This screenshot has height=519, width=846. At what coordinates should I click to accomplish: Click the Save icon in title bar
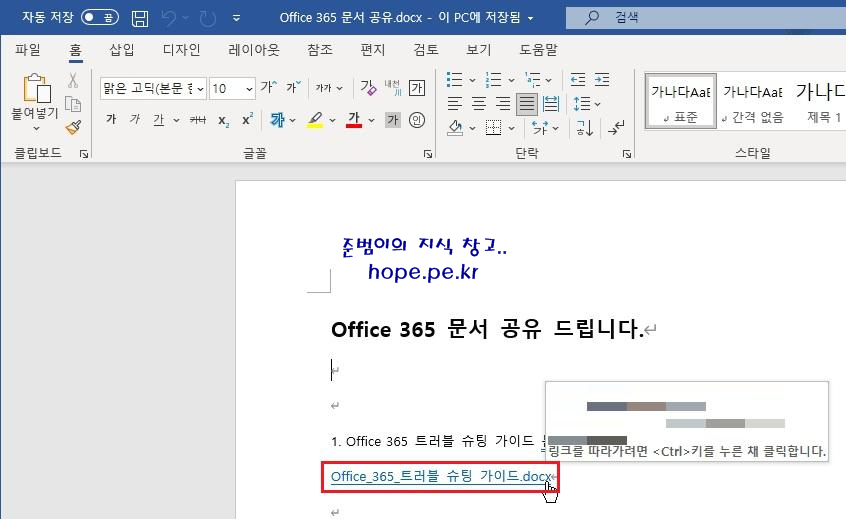140,18
